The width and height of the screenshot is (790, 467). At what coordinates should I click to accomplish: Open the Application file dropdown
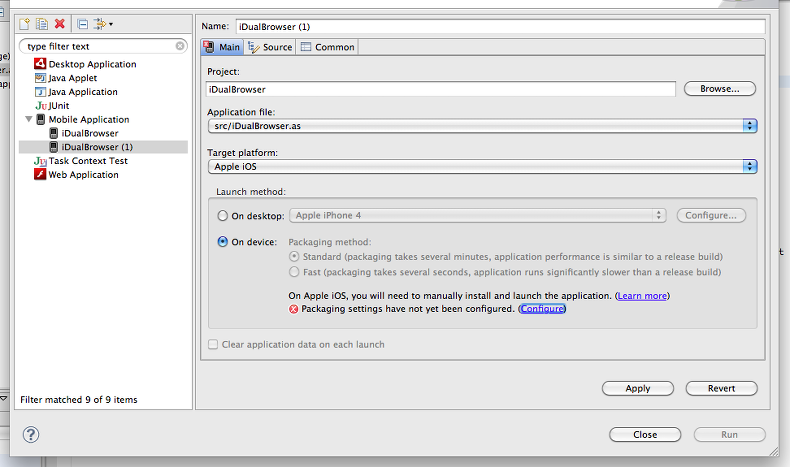click(x=483, y=126)
